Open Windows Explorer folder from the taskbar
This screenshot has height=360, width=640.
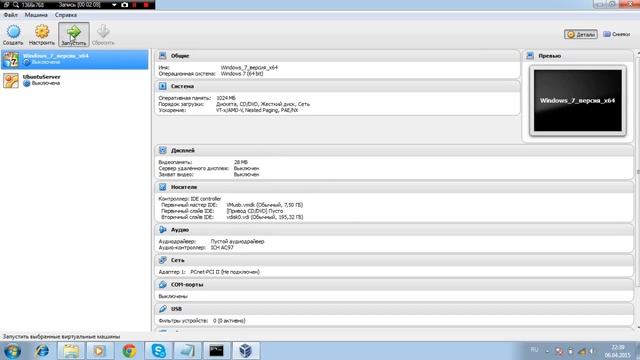[x=71, y=351]
